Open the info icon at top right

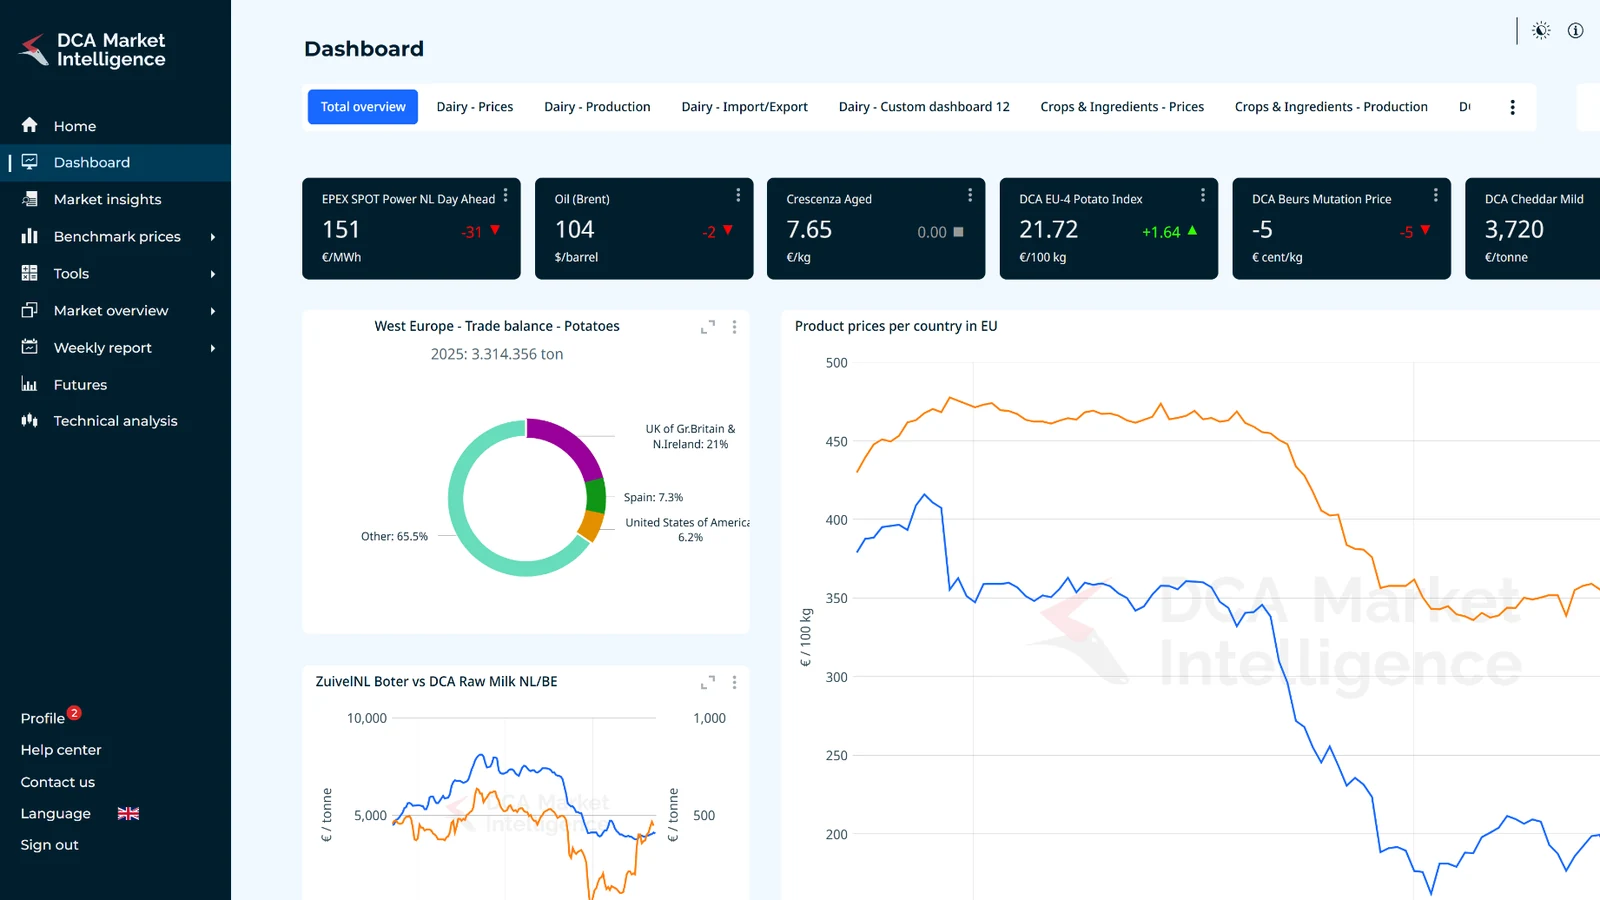point(1575,31)
